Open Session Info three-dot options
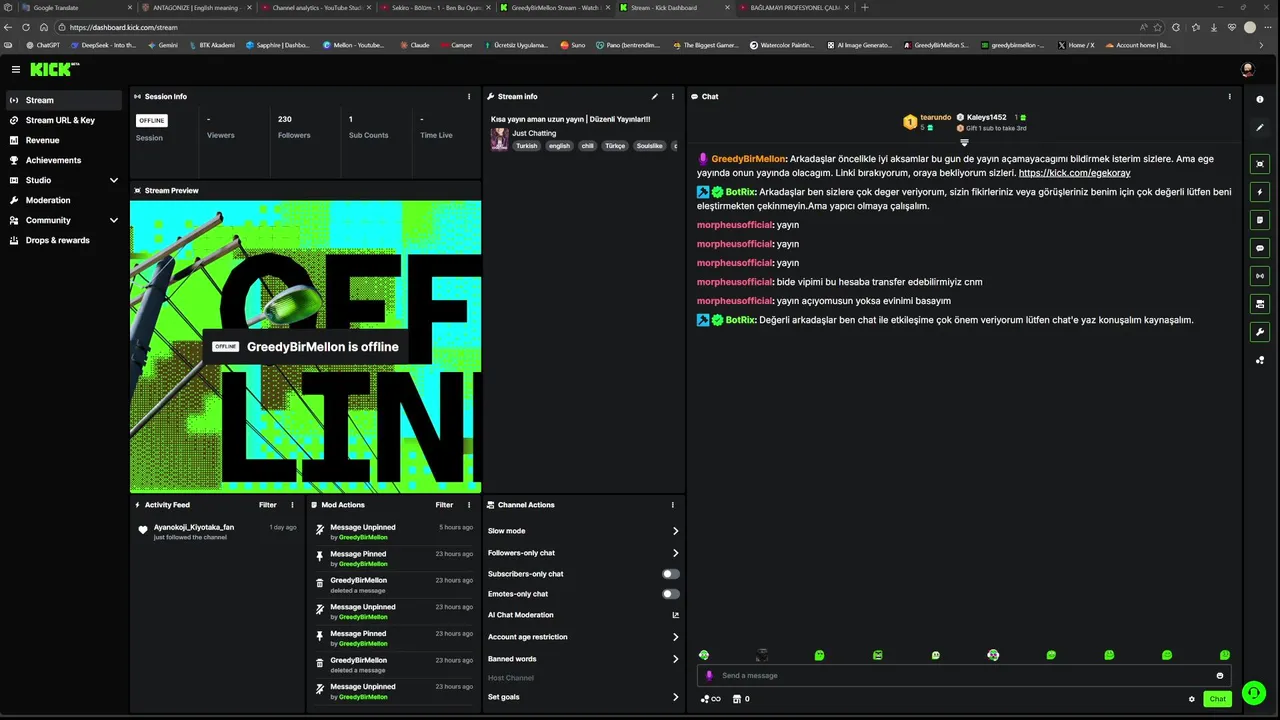The height and width of the screenshot is (720, 1280). (x=469, y=97)
